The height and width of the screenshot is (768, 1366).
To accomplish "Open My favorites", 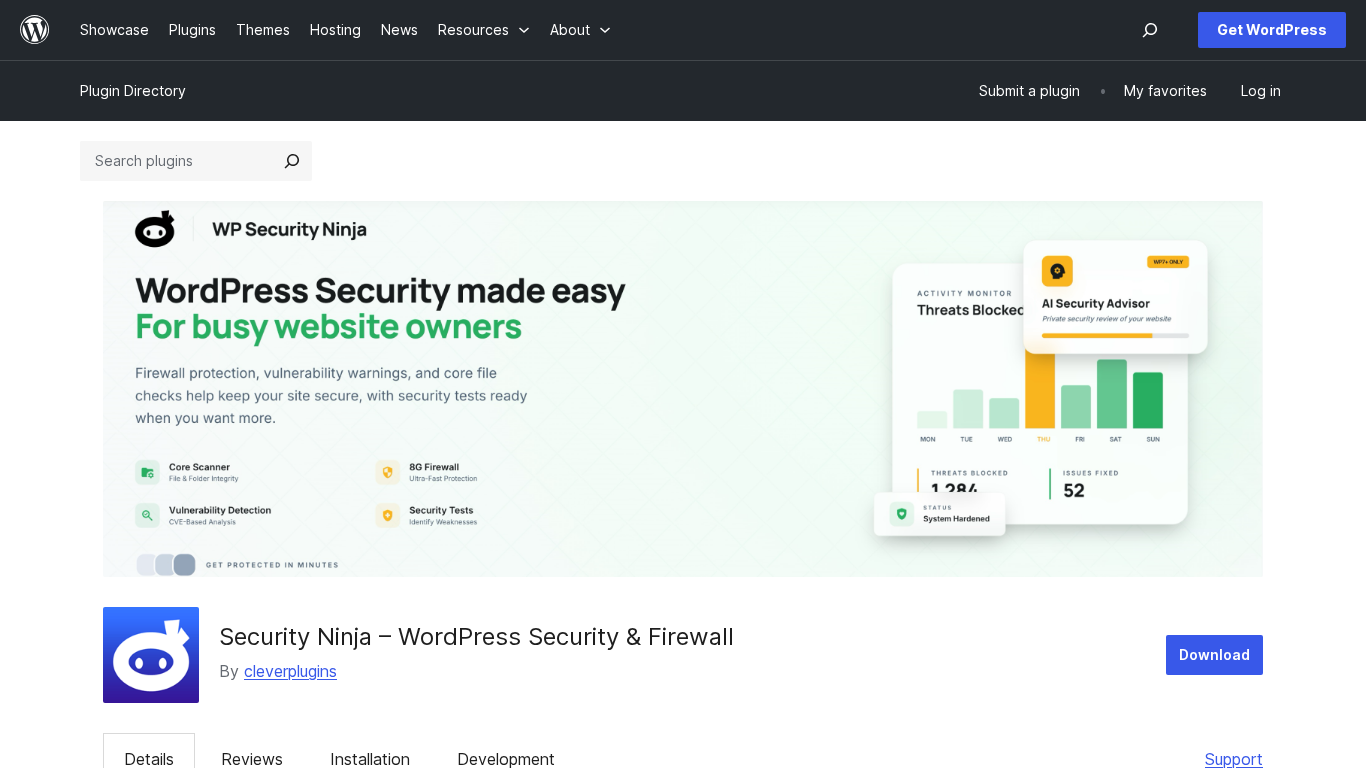I will (x=1165, y=91).
